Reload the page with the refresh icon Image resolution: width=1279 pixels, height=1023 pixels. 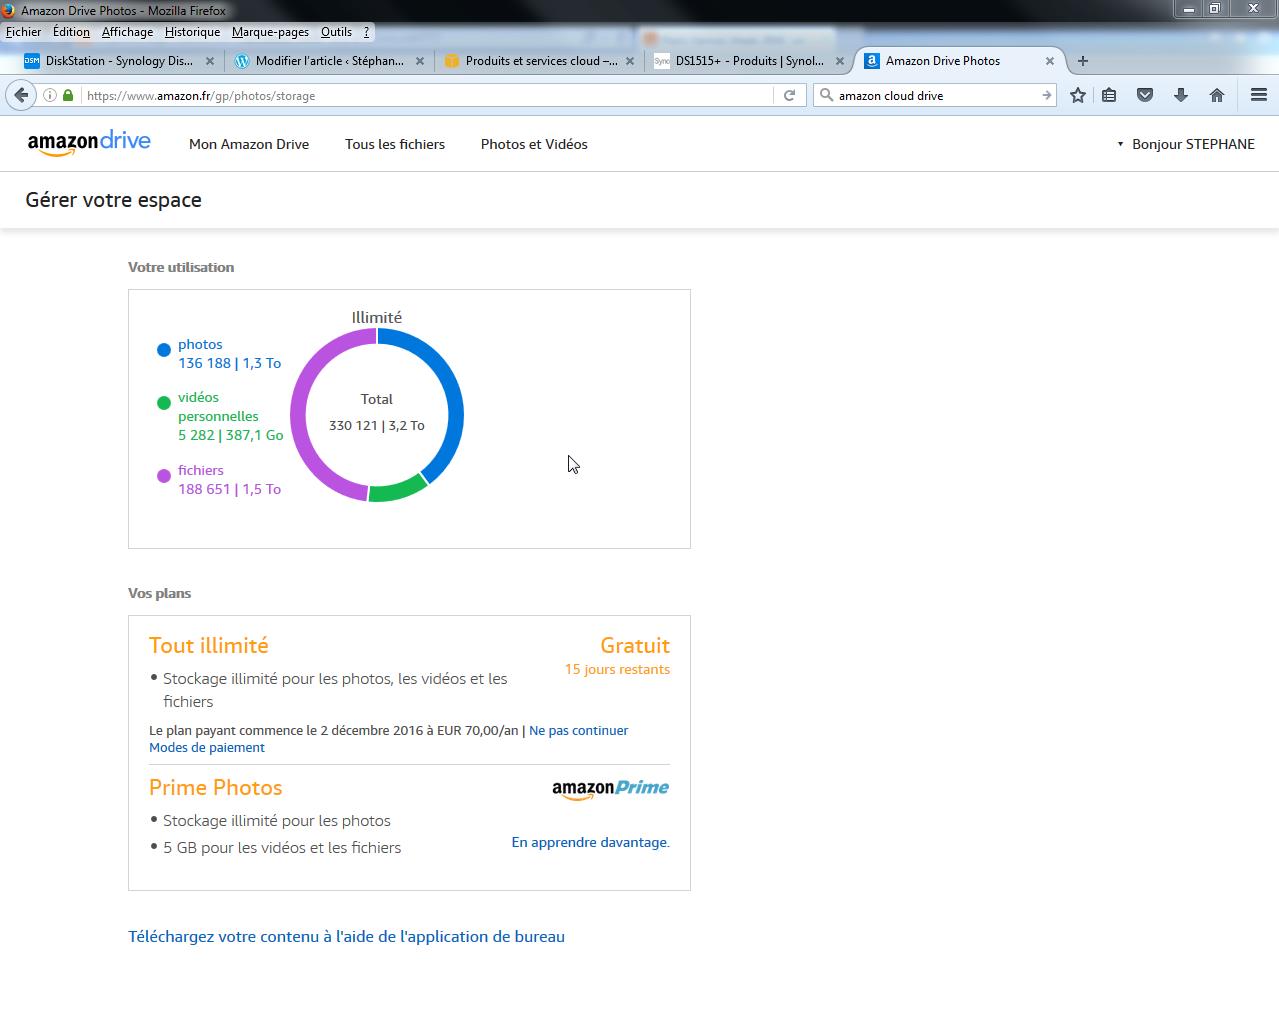pos(789,96)
